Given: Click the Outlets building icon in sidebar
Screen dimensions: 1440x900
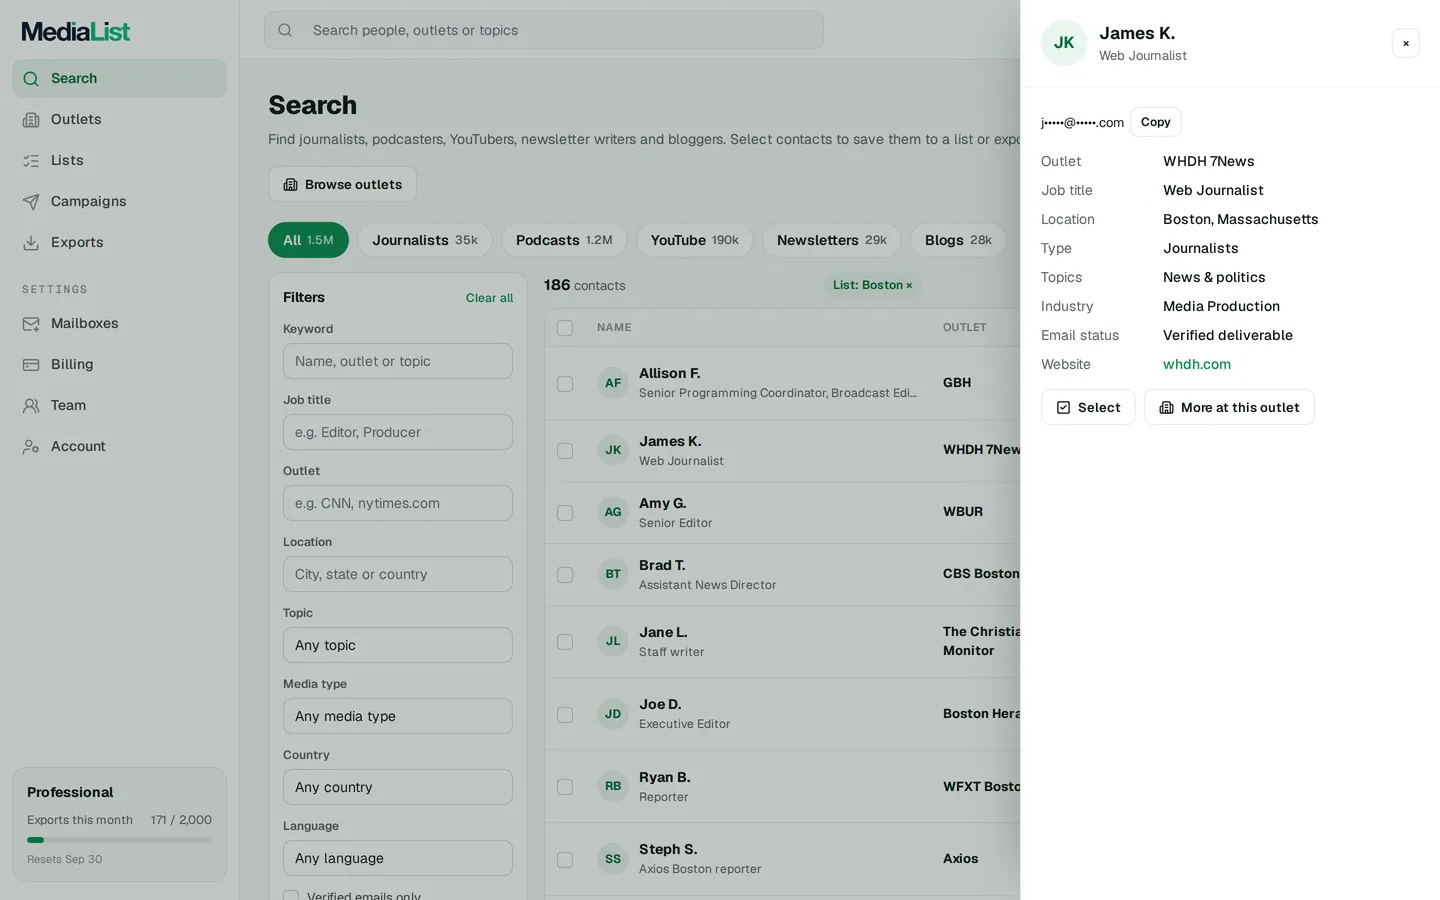Looking at the screenshot, I should pos(31,119).
